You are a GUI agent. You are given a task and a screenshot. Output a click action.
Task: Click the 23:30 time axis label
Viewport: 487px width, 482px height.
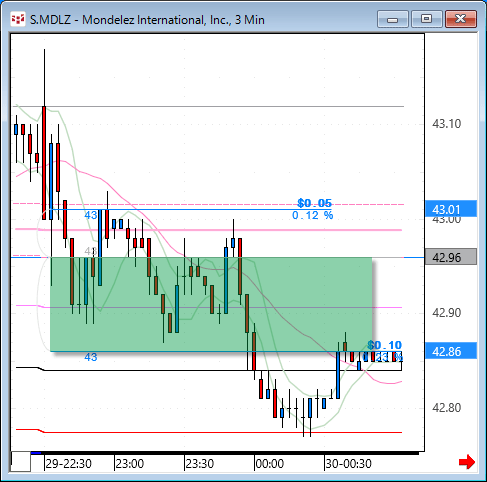(200, 464)
